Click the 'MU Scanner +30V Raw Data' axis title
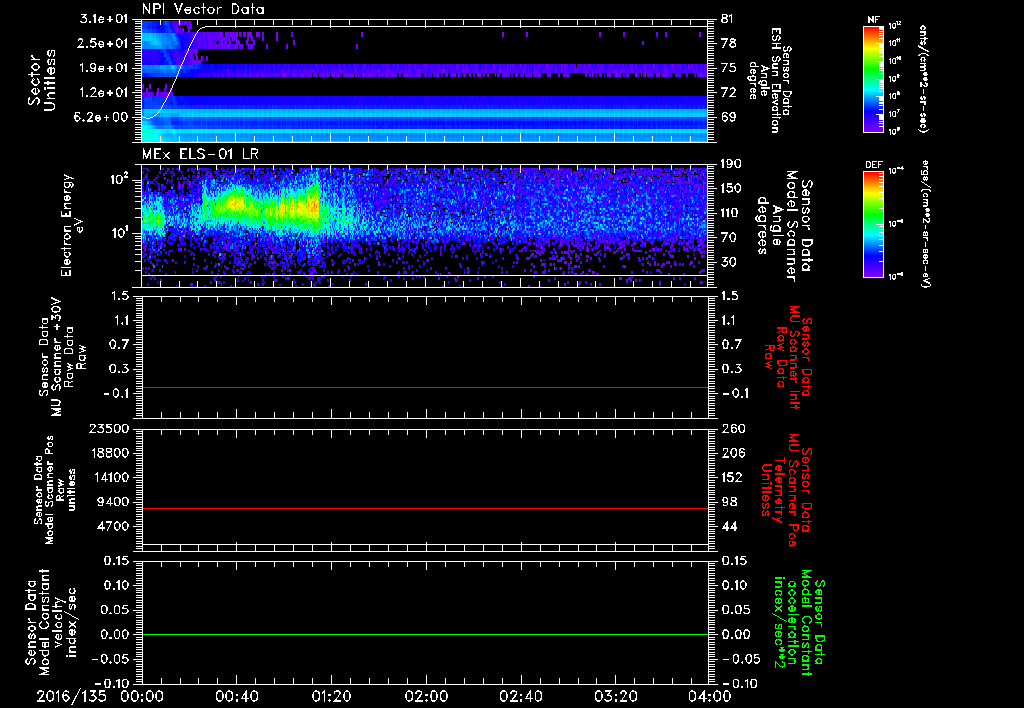The width and height of the screenshot is (1024, 708). click(x=62, y=357)
